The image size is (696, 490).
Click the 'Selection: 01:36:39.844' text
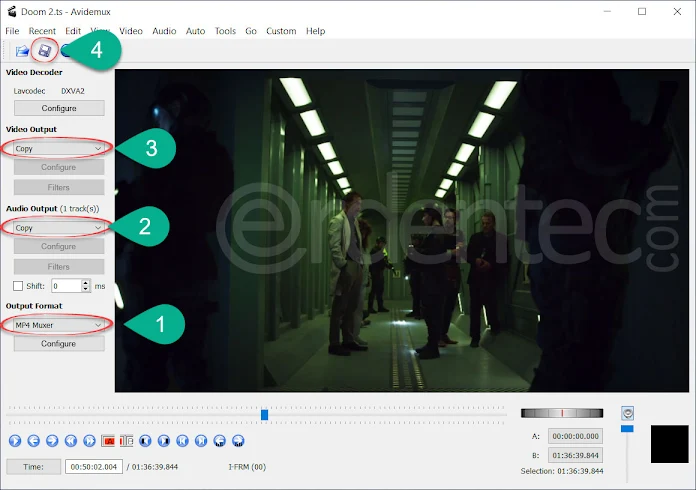562,471
